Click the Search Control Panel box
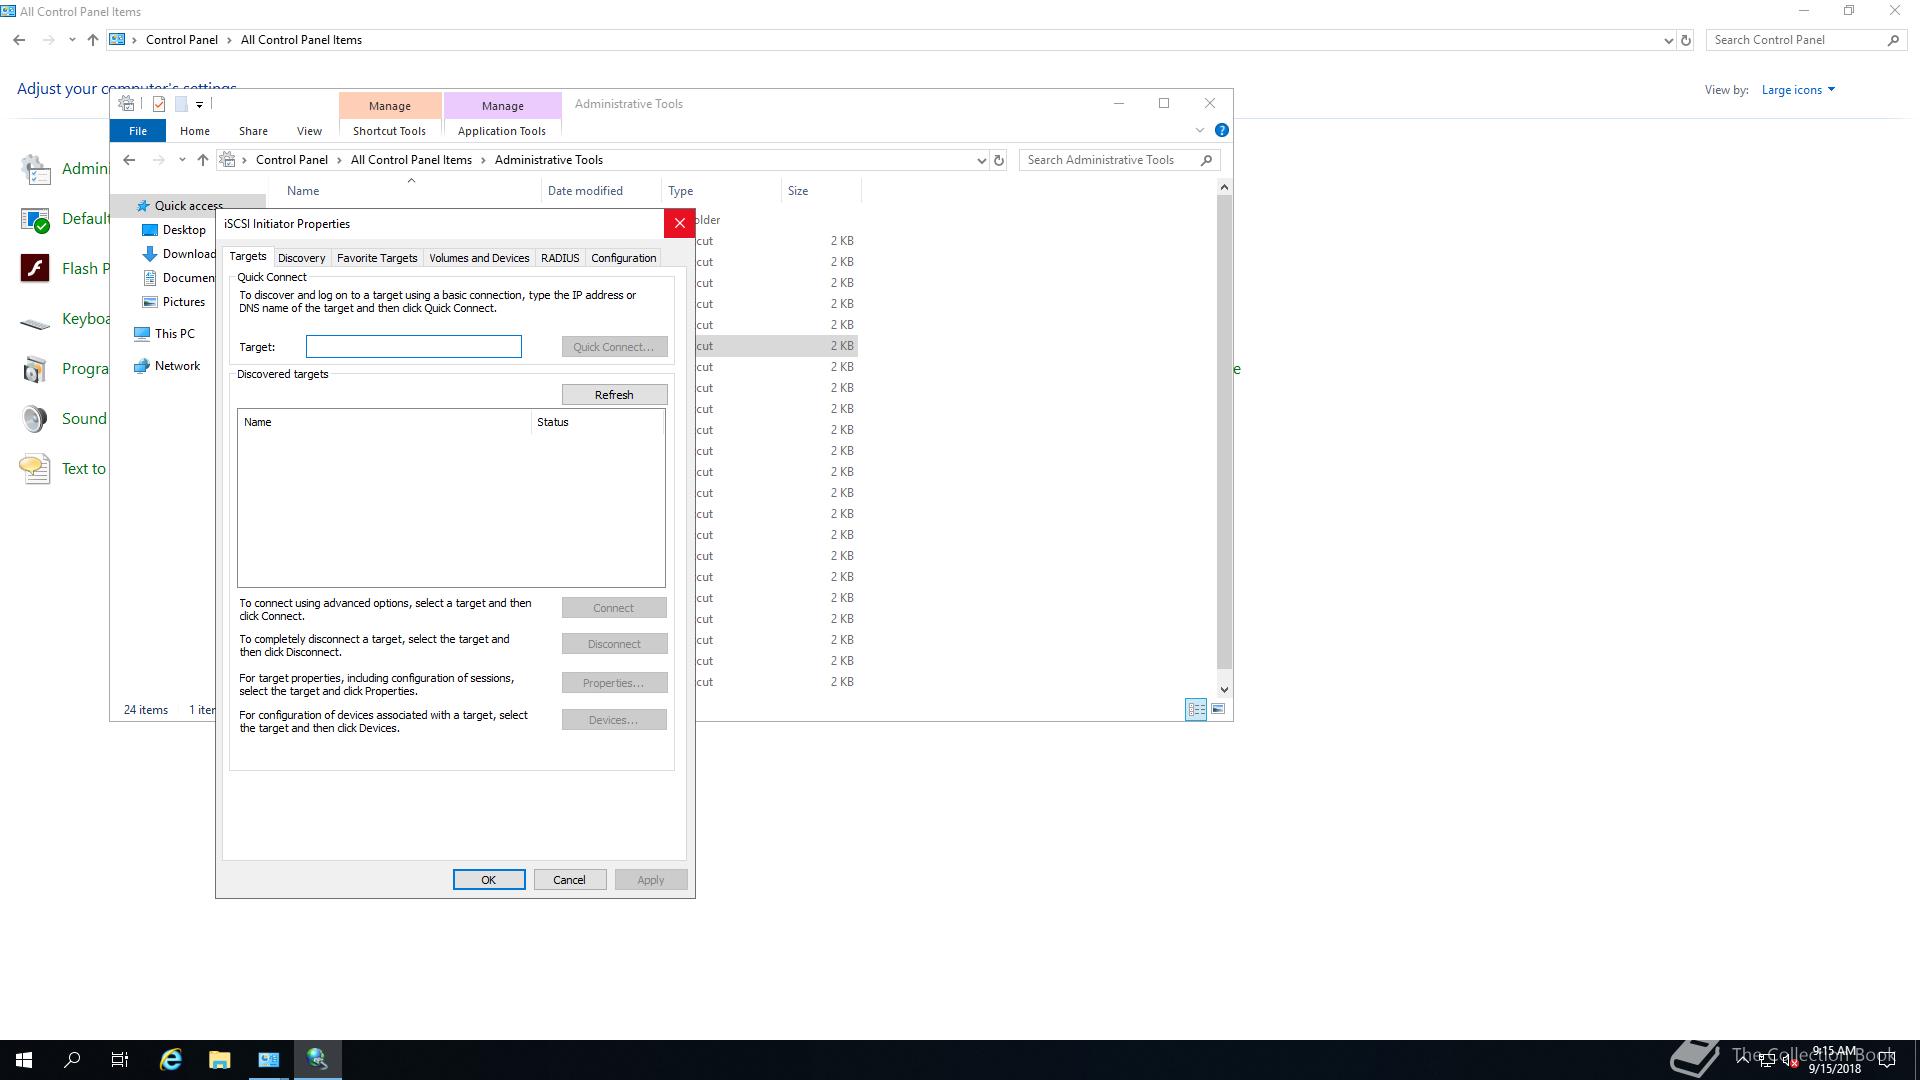 click(1805, 40)
